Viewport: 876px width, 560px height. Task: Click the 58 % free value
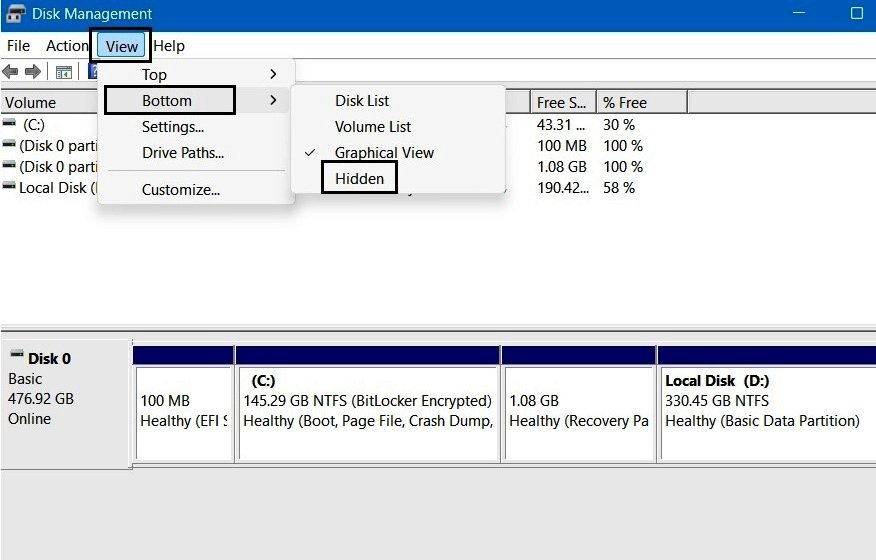tap(618, 188)
